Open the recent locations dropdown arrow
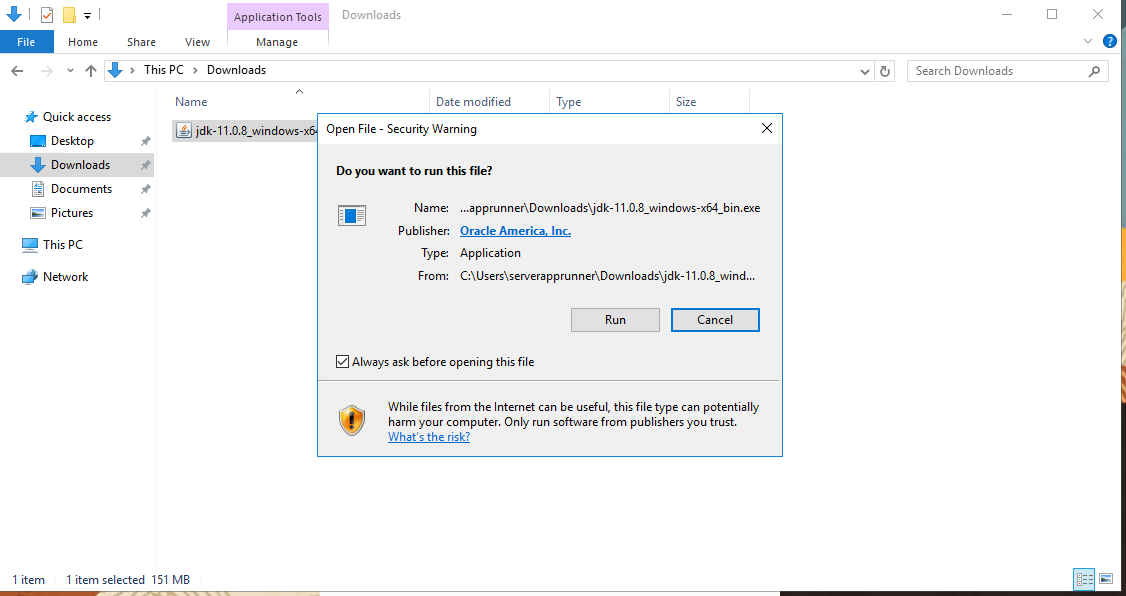This screenshot has width=1126, height=596. pyautogui.click(x=70, y=70)
